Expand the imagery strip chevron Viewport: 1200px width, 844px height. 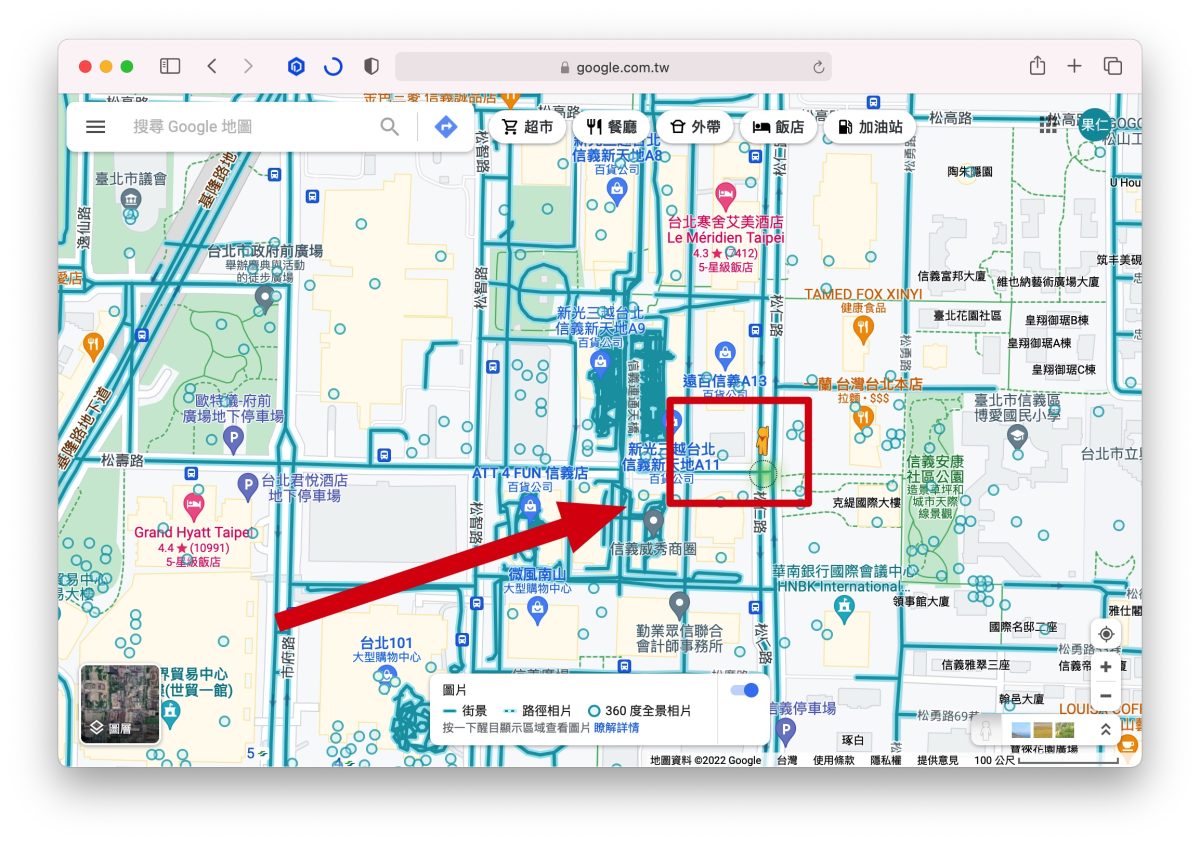point(1105,730)
